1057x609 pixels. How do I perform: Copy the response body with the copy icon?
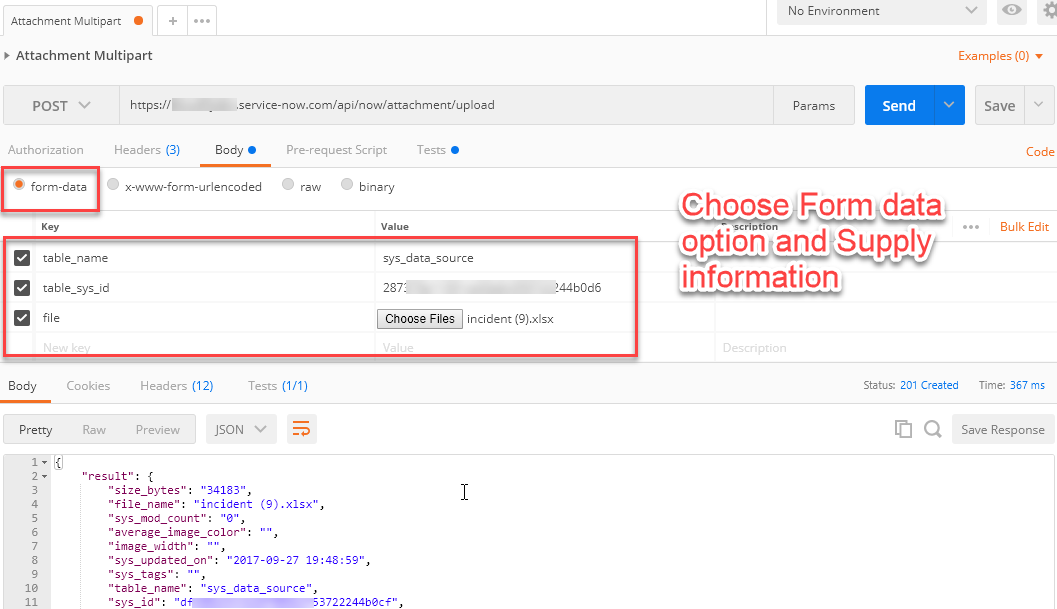[x=903, y=428]
